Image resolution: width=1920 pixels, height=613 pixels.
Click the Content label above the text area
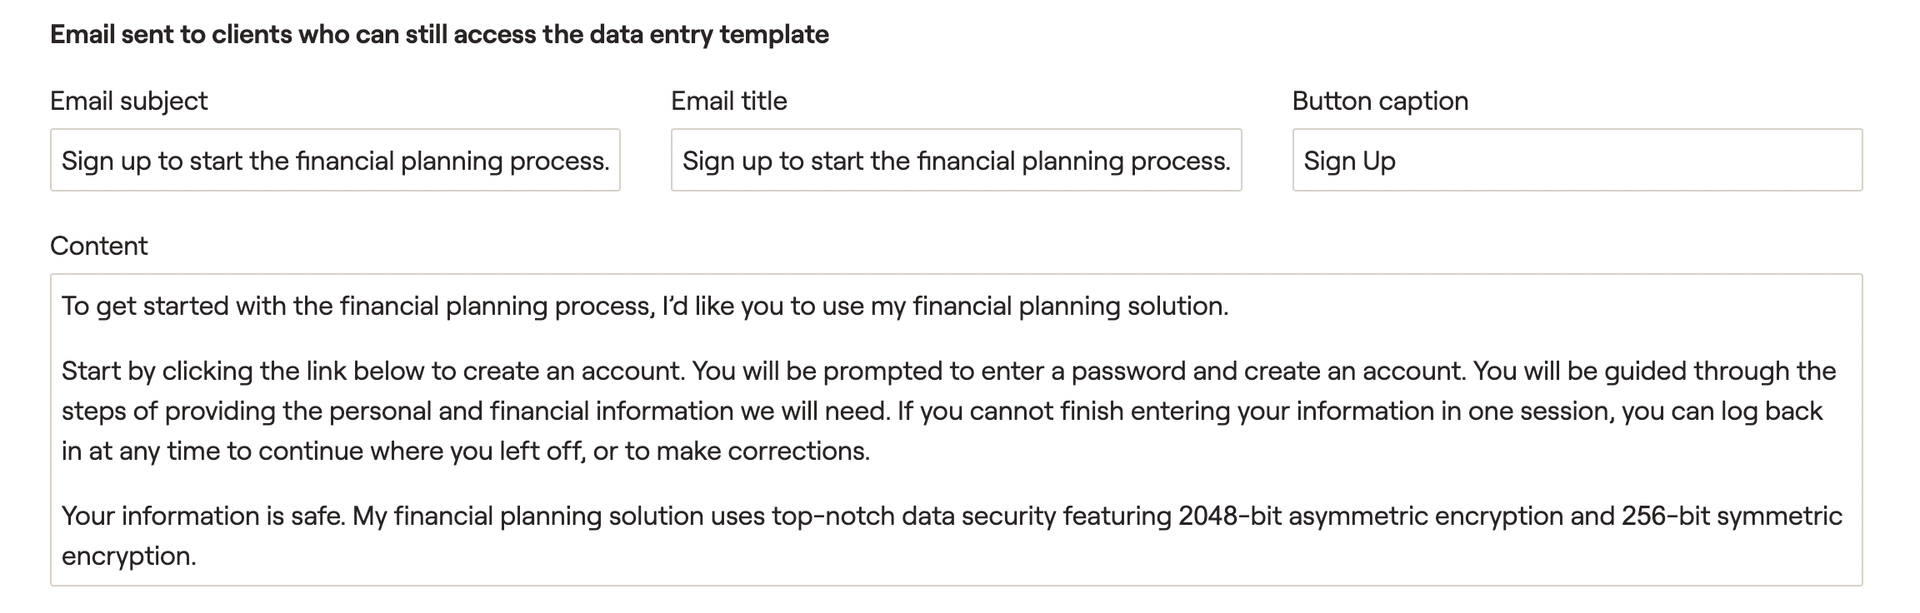pyautogui.click(x=99, y=246)
